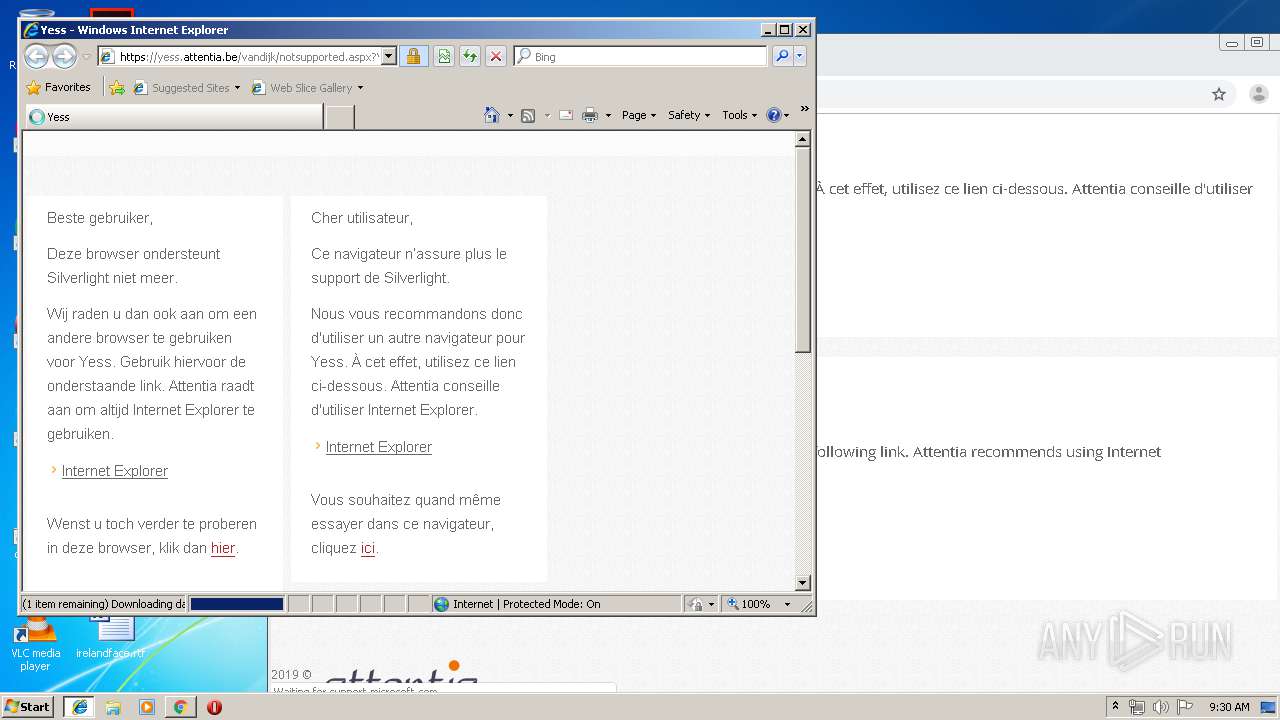Refresh the page with the green arrows
1280x720 pixels.
pyautogui.click(x=469, y=56)
